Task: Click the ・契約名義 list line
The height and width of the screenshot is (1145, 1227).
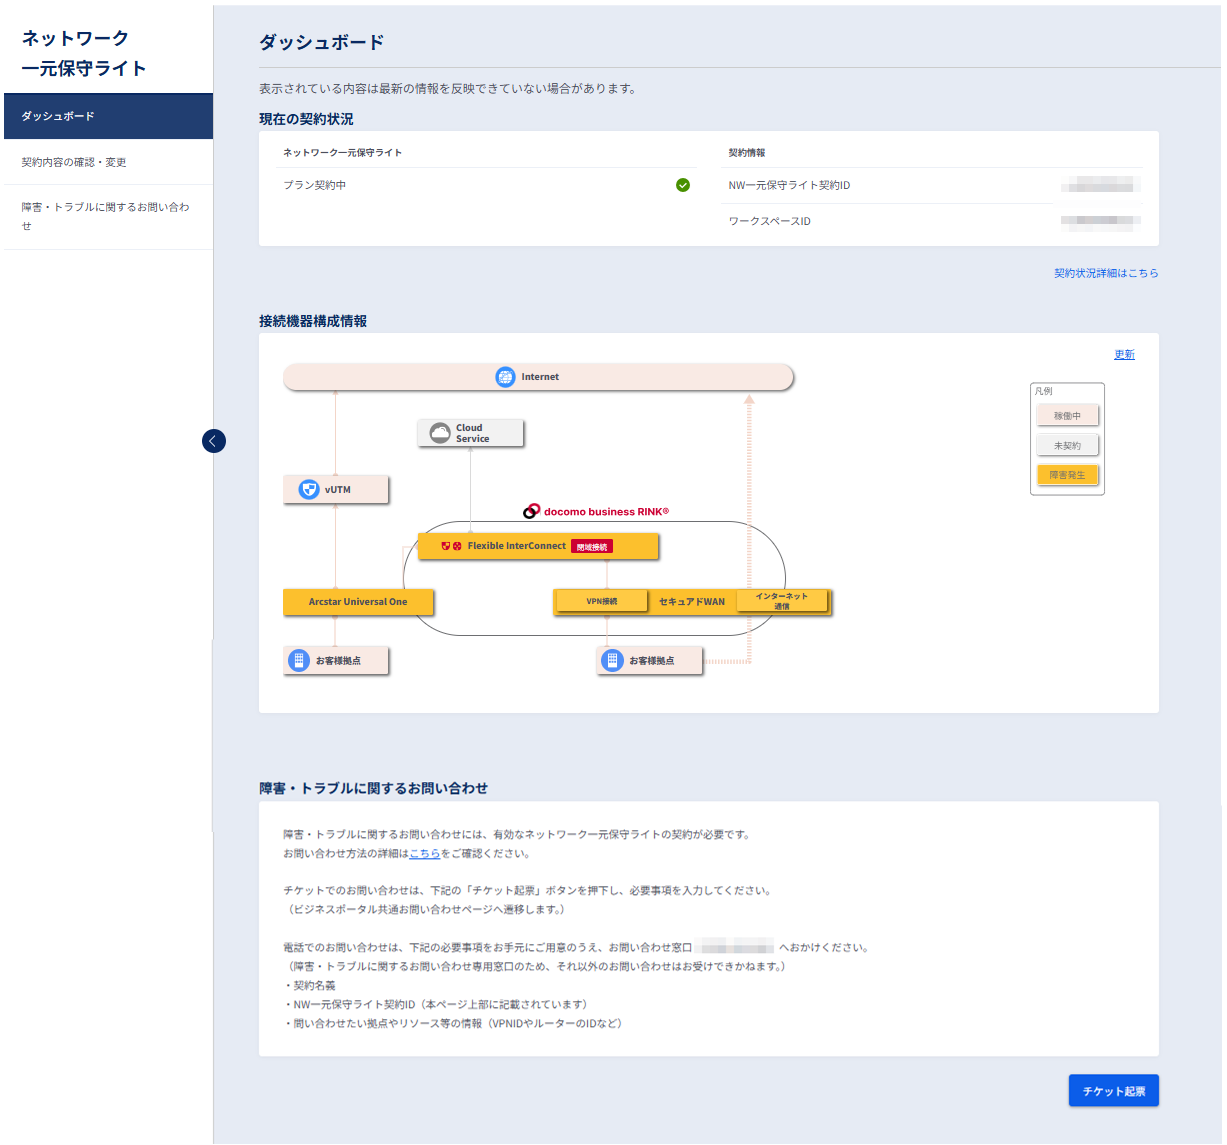Action: 310,986
